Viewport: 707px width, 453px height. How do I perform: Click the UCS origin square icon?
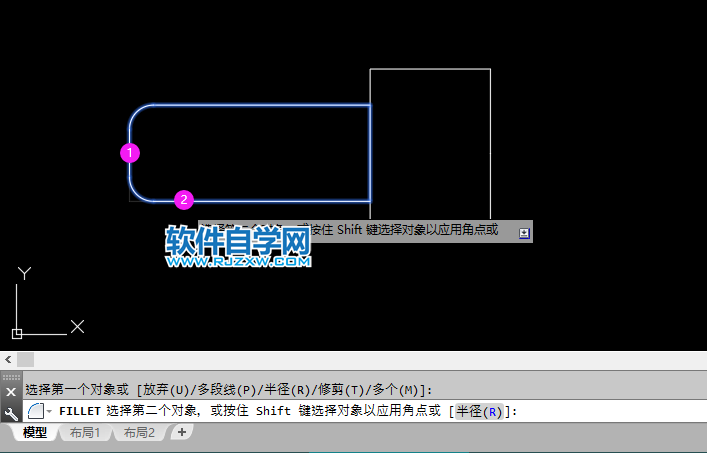[17, 334]
